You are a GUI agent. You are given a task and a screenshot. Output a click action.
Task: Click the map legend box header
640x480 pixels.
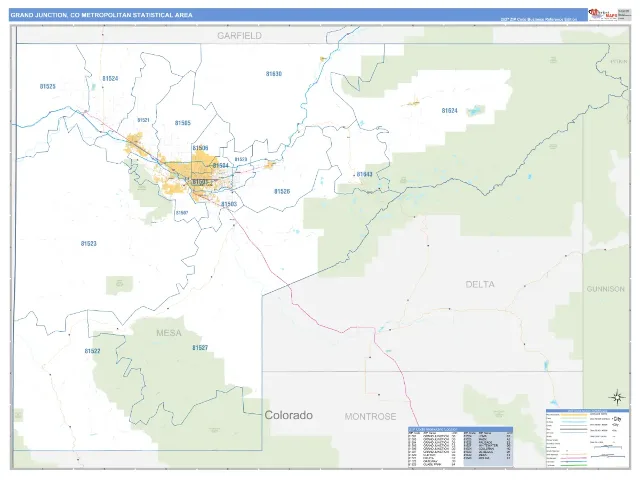[587, 411]
